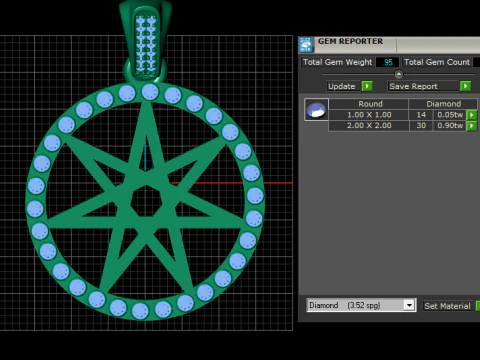Click the green arrow on the 2.00 X 2.00 row
This screenshot has height=360, width=480.
(471, 126)
